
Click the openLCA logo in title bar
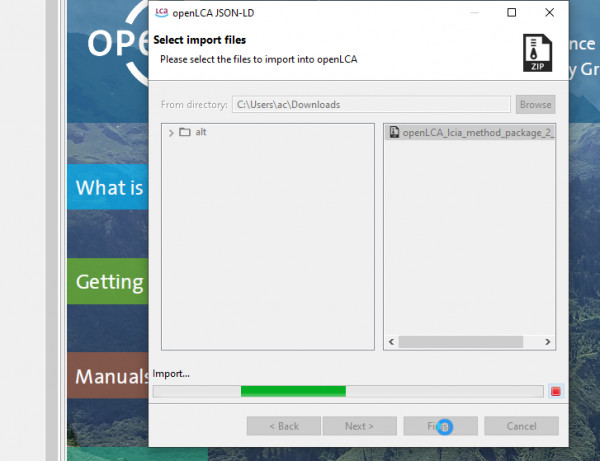coord(161,13)
